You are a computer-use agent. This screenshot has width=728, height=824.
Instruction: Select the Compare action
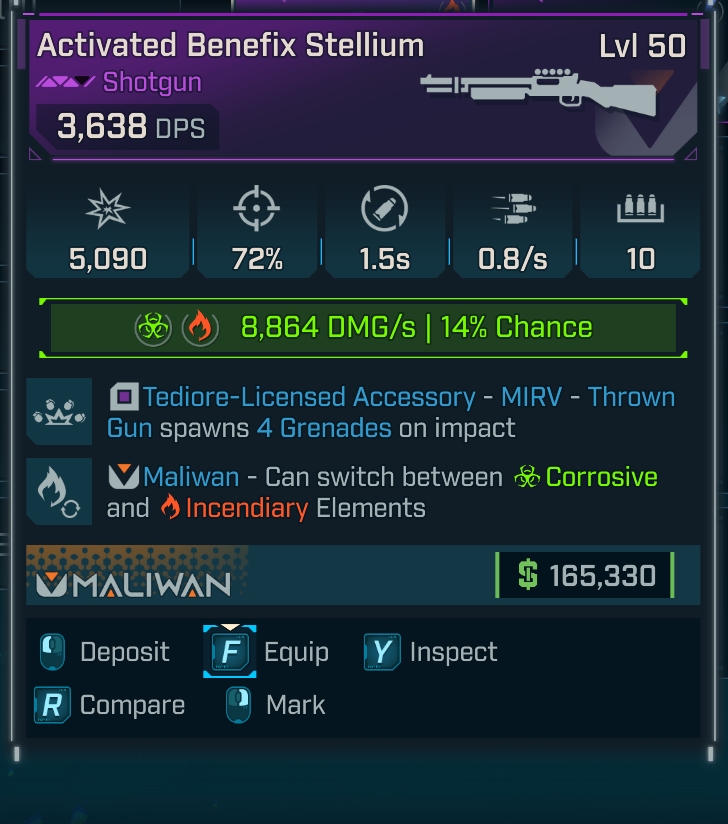coord(109,705)
